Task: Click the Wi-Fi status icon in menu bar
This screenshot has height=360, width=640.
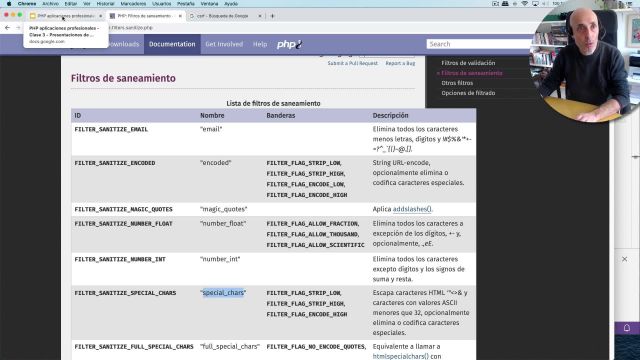Action: pos(524,4)
